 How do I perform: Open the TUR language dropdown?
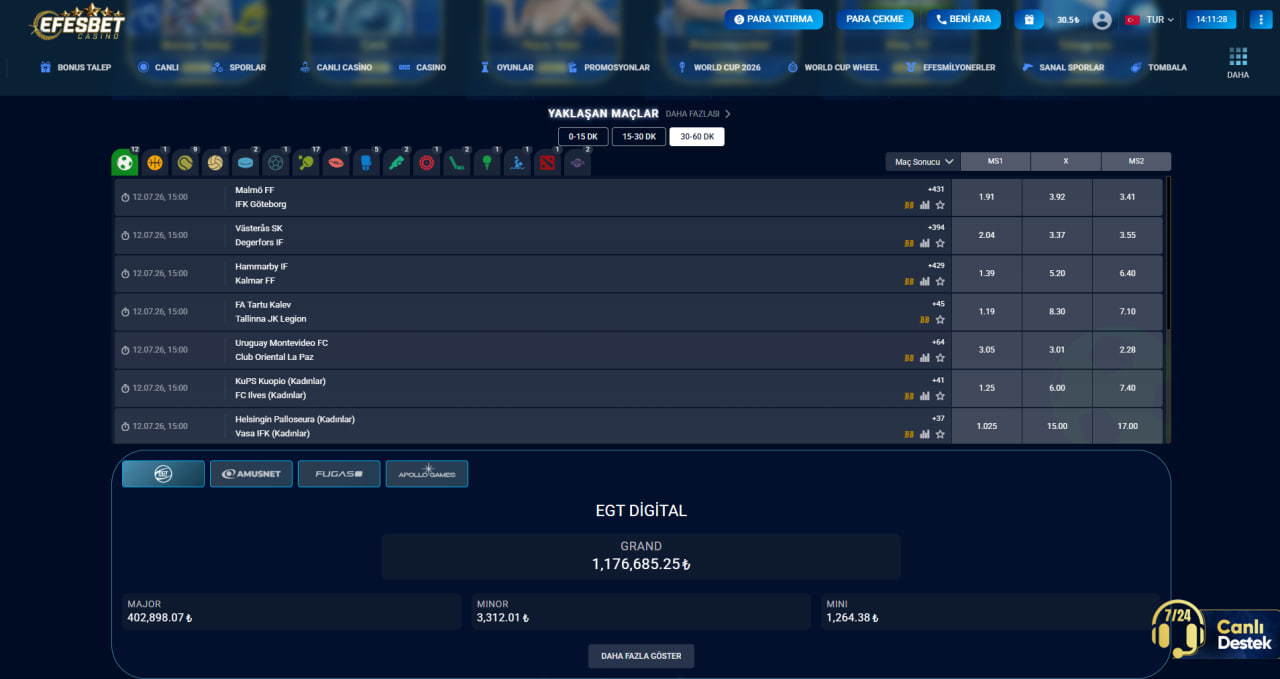point(1150,19)
